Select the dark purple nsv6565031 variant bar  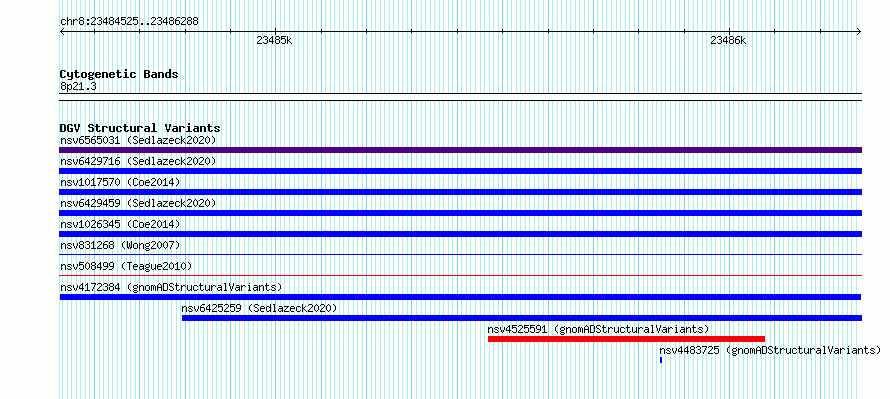coord(460,150)
